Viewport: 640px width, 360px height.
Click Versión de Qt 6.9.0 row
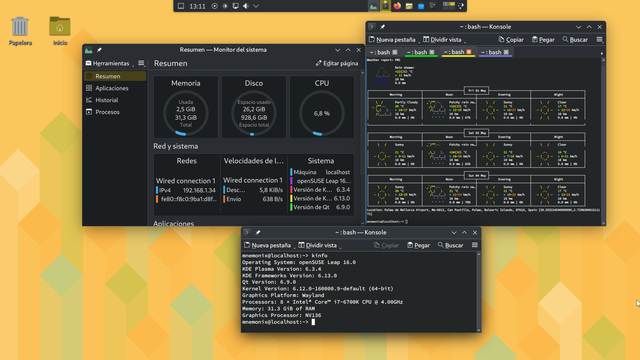pyautogui.click(x=321, y=207)
